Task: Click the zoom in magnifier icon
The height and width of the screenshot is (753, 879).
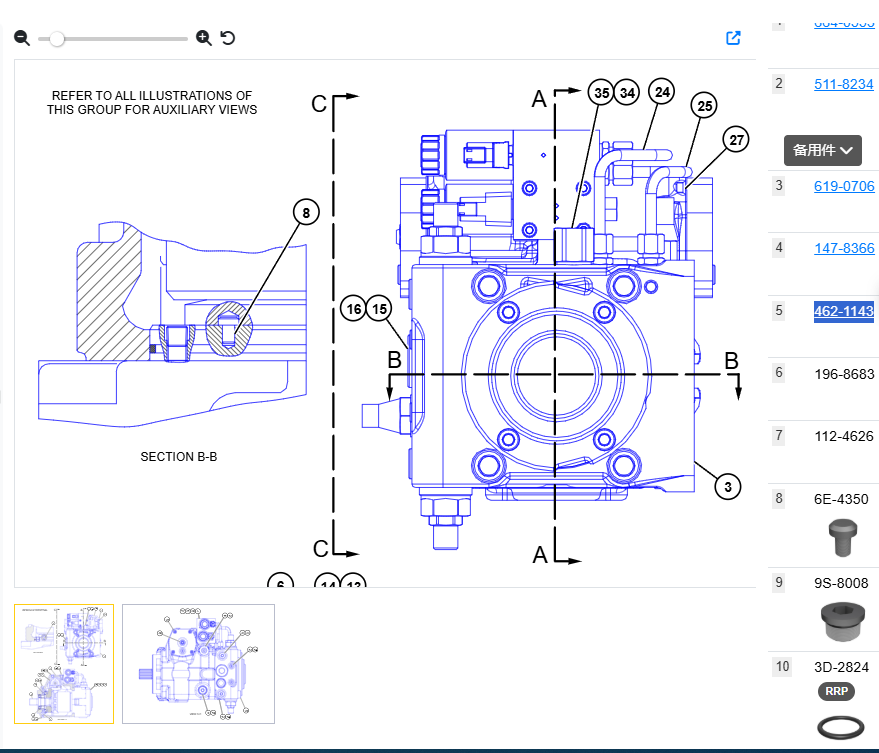Action: [x=204, y=38]
